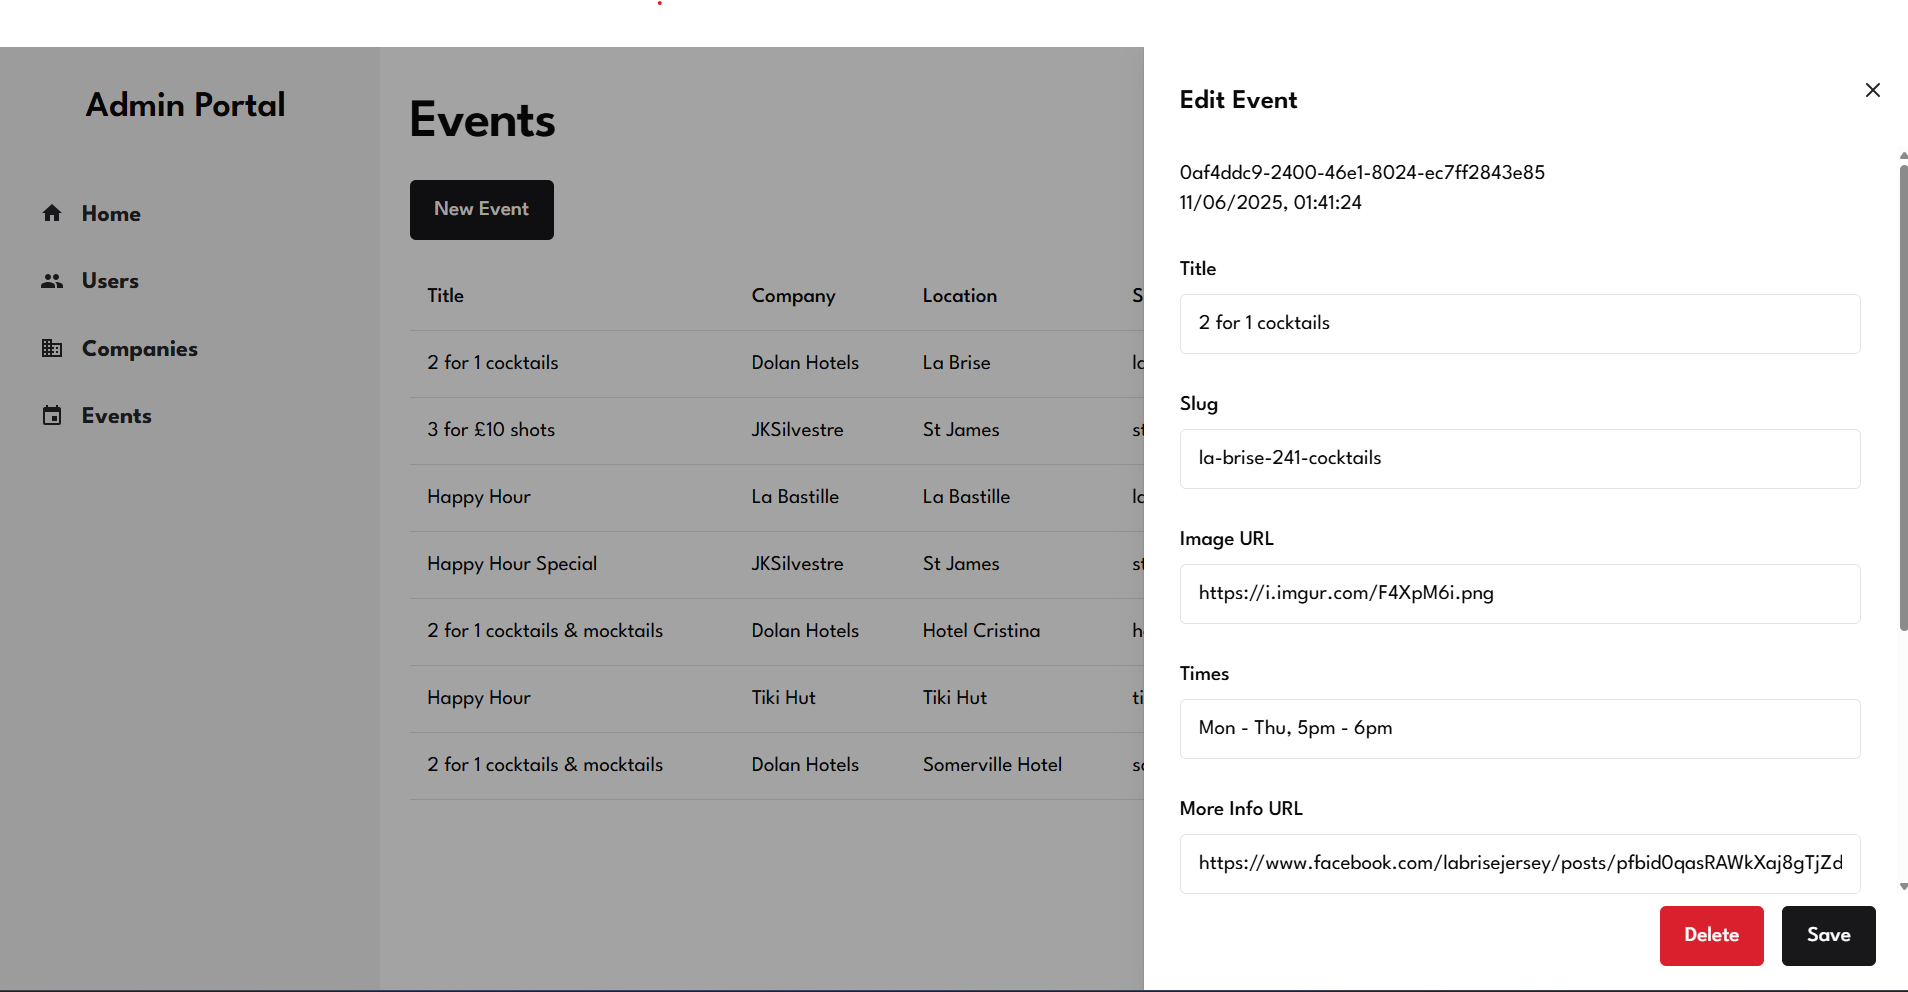Viewport: 1908px width, 992px height.
Task: Focus the Title input field
Action: 1519,324
